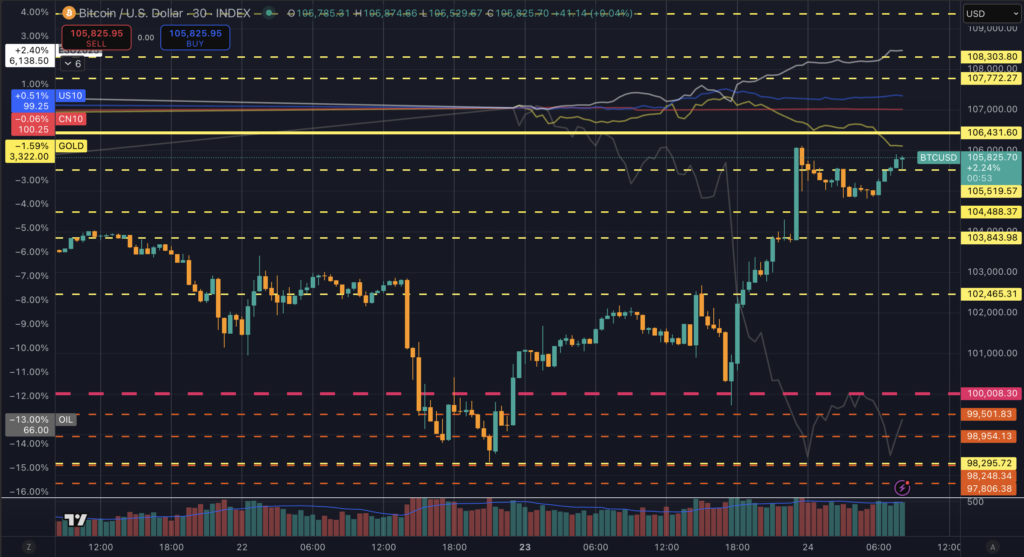This screenshot has width=1024, height=557.
Task: Click the 106,431.60 horizontal line price tag
Action: (990, 132)
